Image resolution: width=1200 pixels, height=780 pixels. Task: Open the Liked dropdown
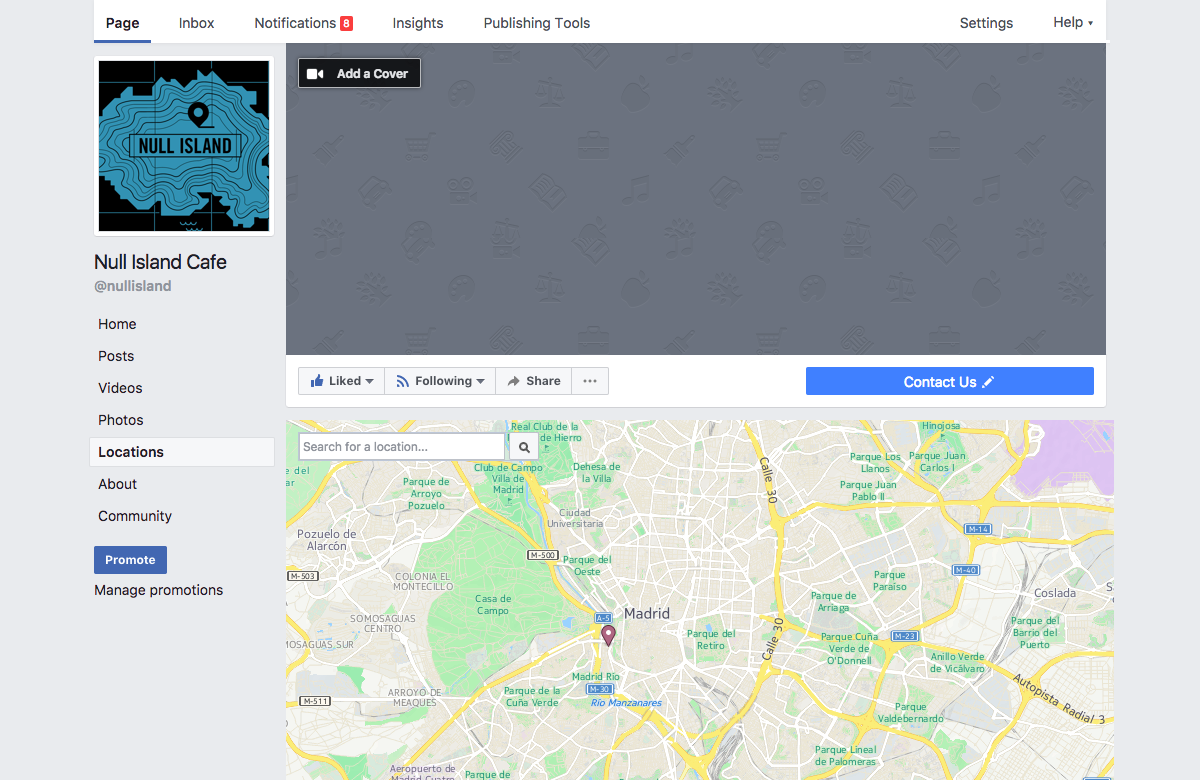coord(341,381)
